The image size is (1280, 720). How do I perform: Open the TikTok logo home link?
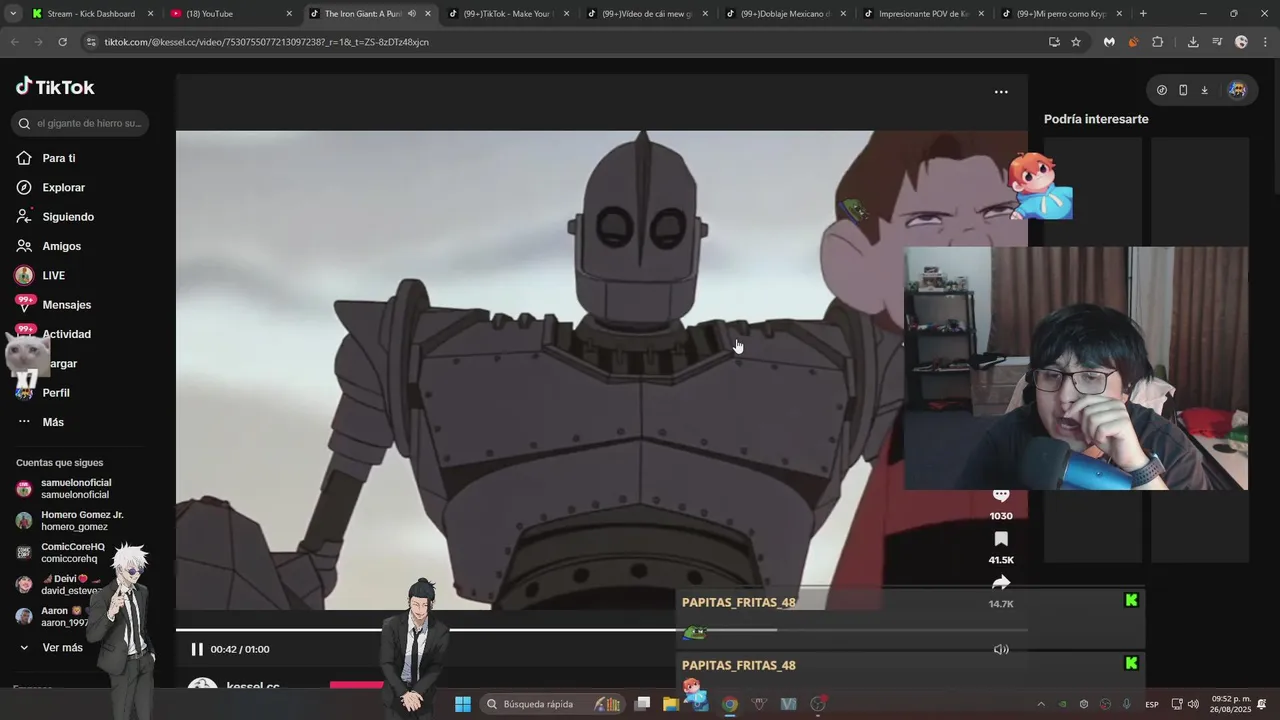55,87
